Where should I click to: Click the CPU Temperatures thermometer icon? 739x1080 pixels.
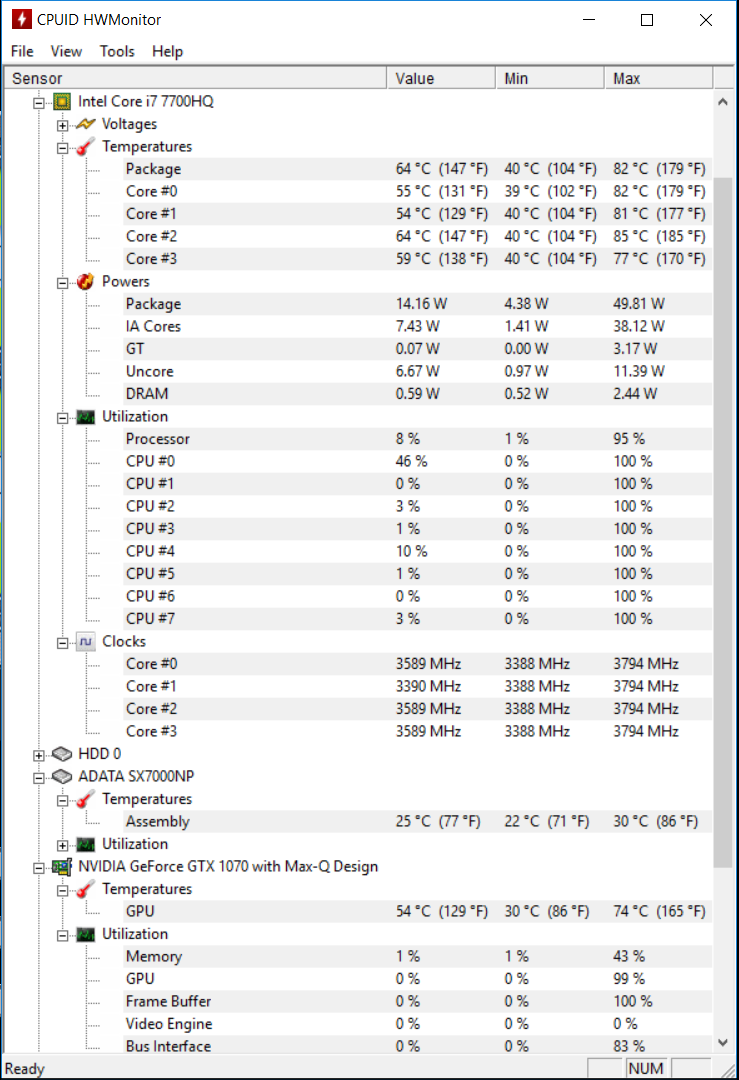(85, 147)
